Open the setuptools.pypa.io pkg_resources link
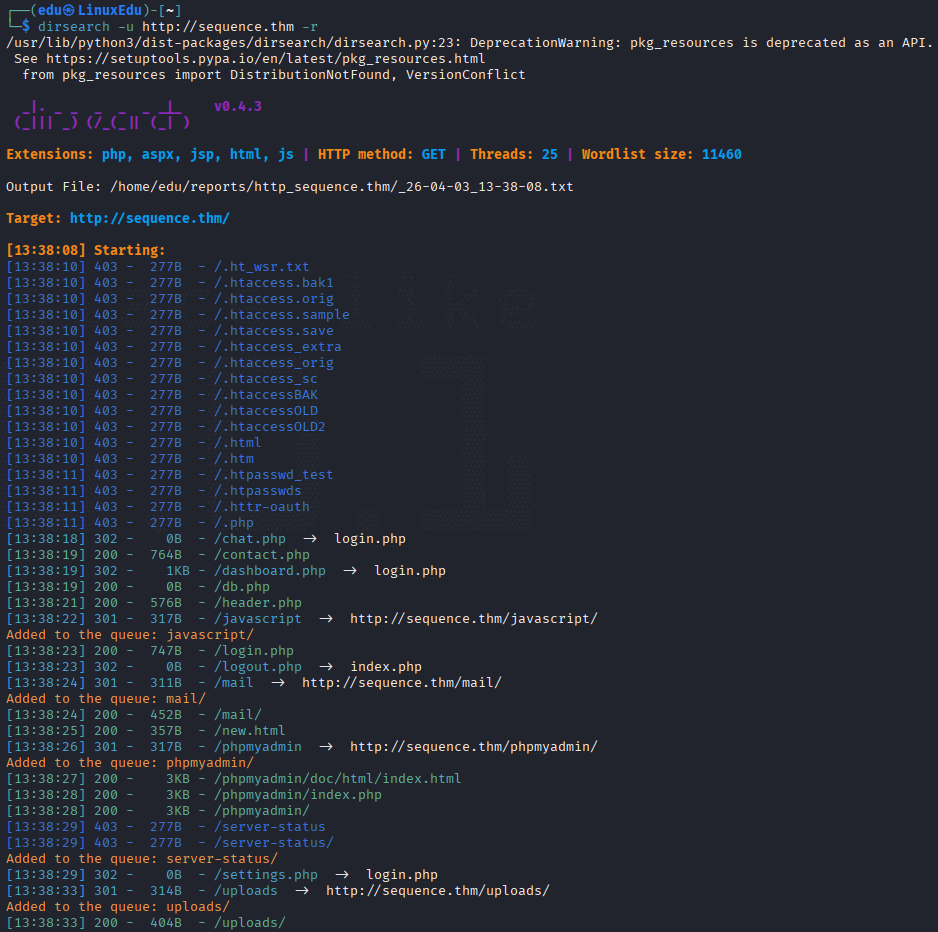This screenshot has height=932, width=938. coord(266,59)
